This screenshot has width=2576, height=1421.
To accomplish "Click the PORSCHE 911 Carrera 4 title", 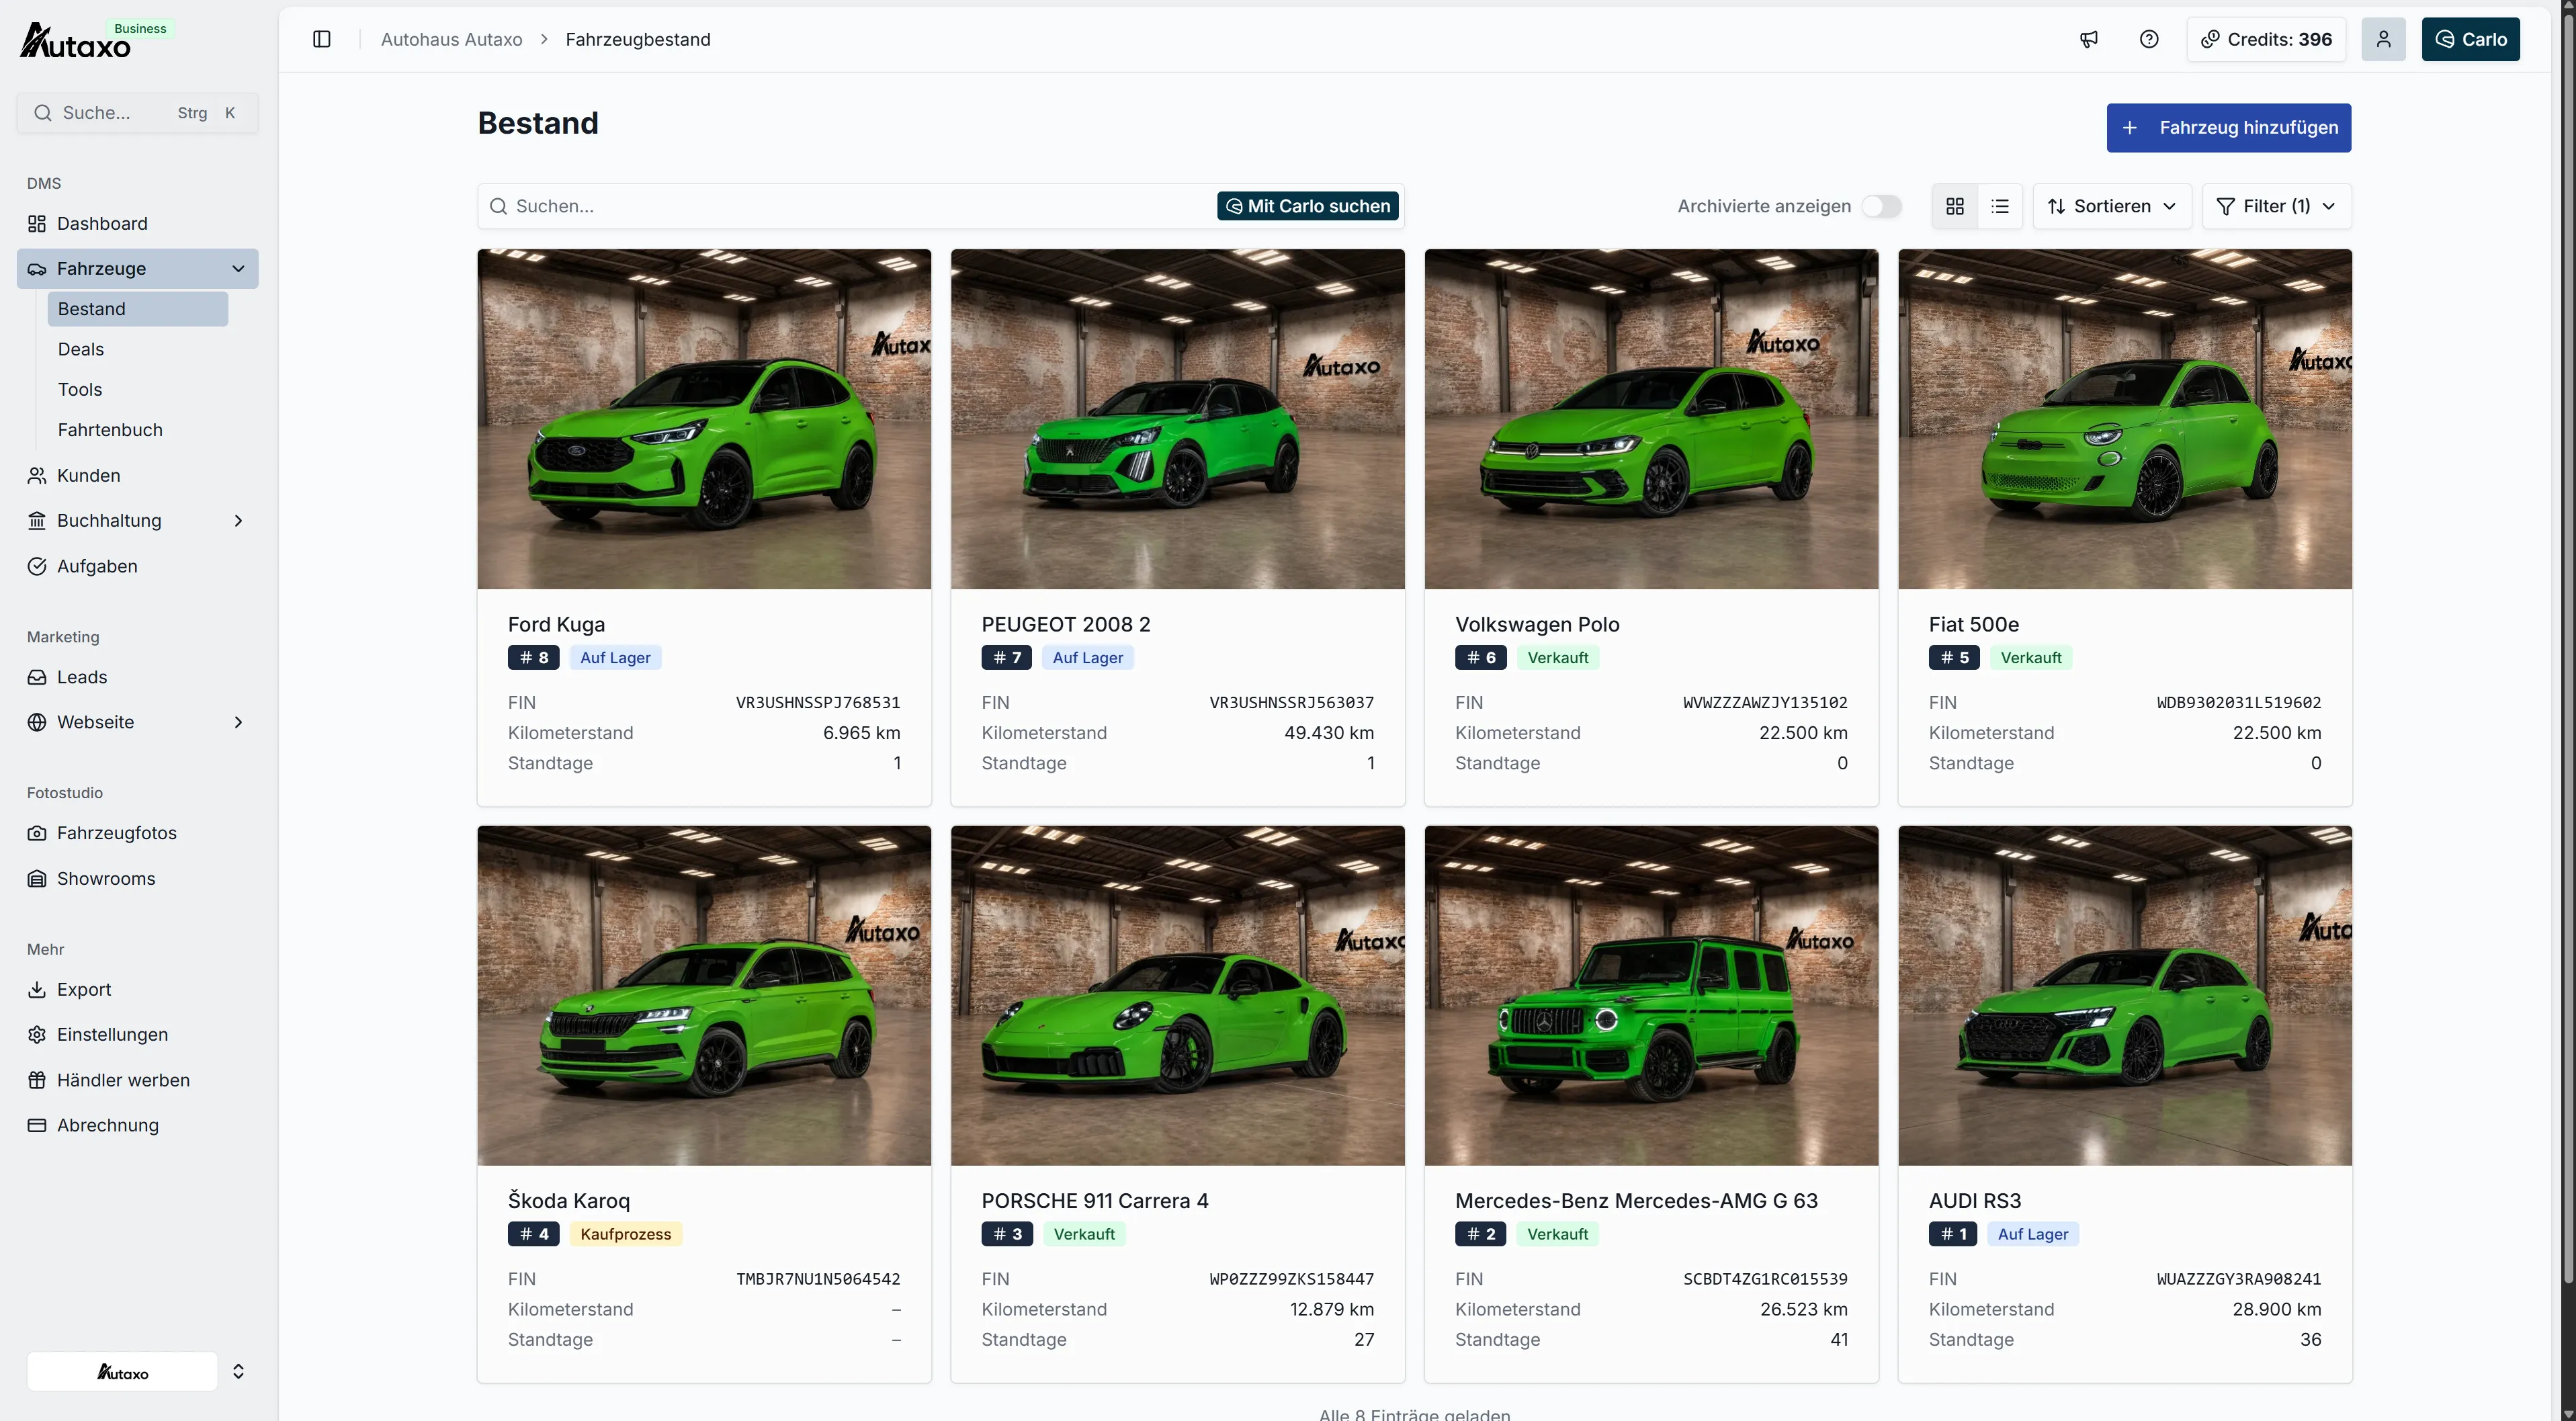I will (x=1095, y=1200).
